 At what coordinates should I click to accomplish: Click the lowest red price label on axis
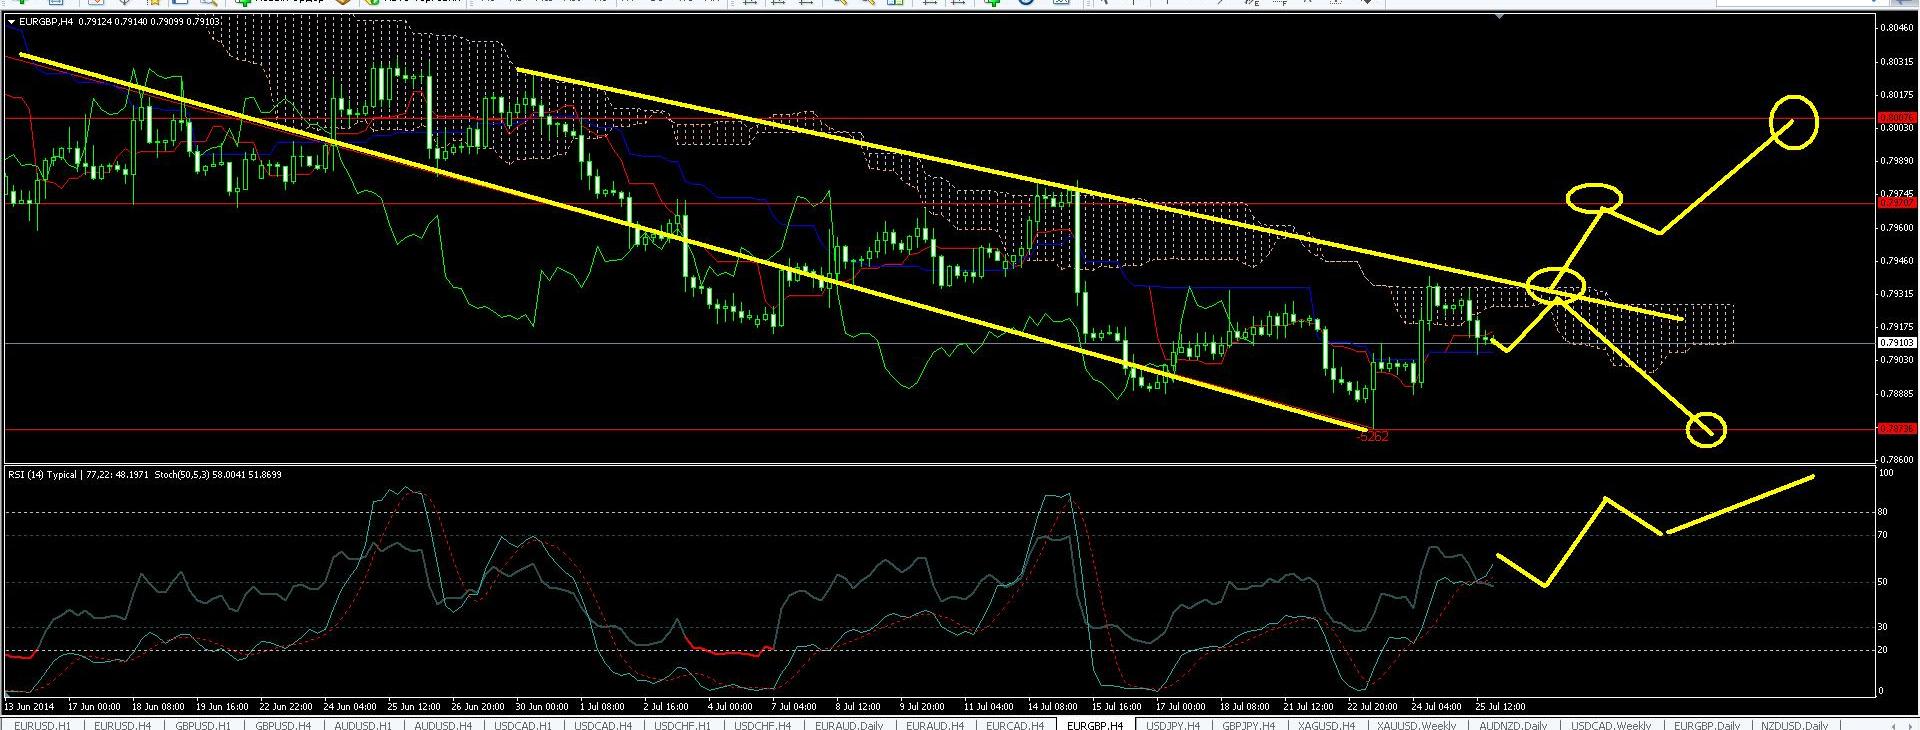tap(1897, 429)
